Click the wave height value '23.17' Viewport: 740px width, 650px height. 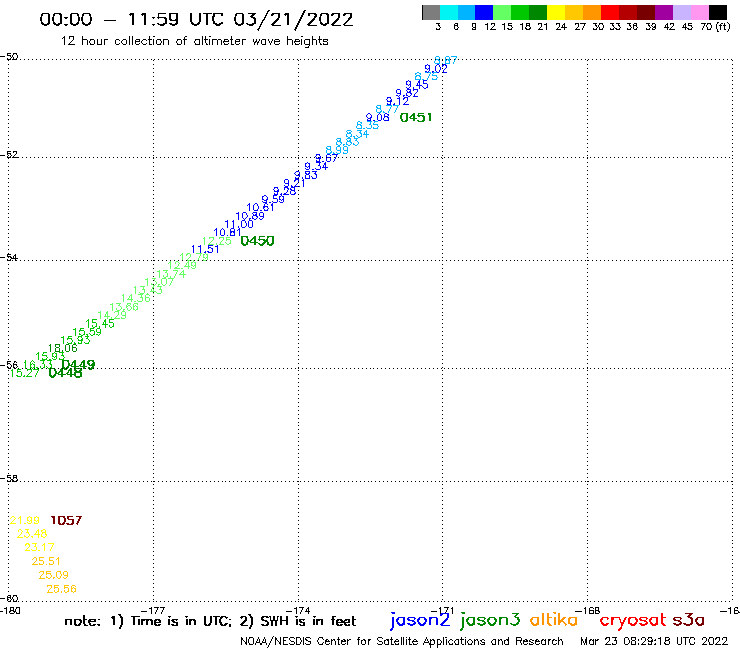[39, 547]
